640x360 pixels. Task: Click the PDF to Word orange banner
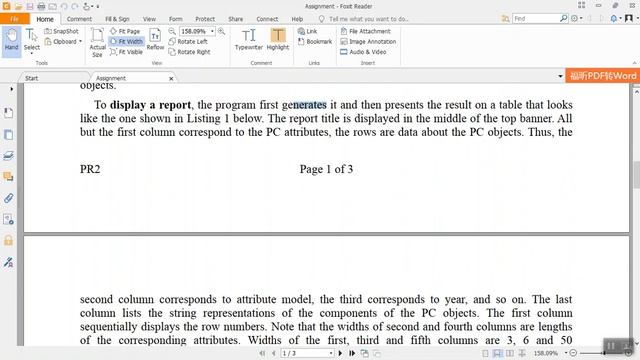tap(603, 76)
